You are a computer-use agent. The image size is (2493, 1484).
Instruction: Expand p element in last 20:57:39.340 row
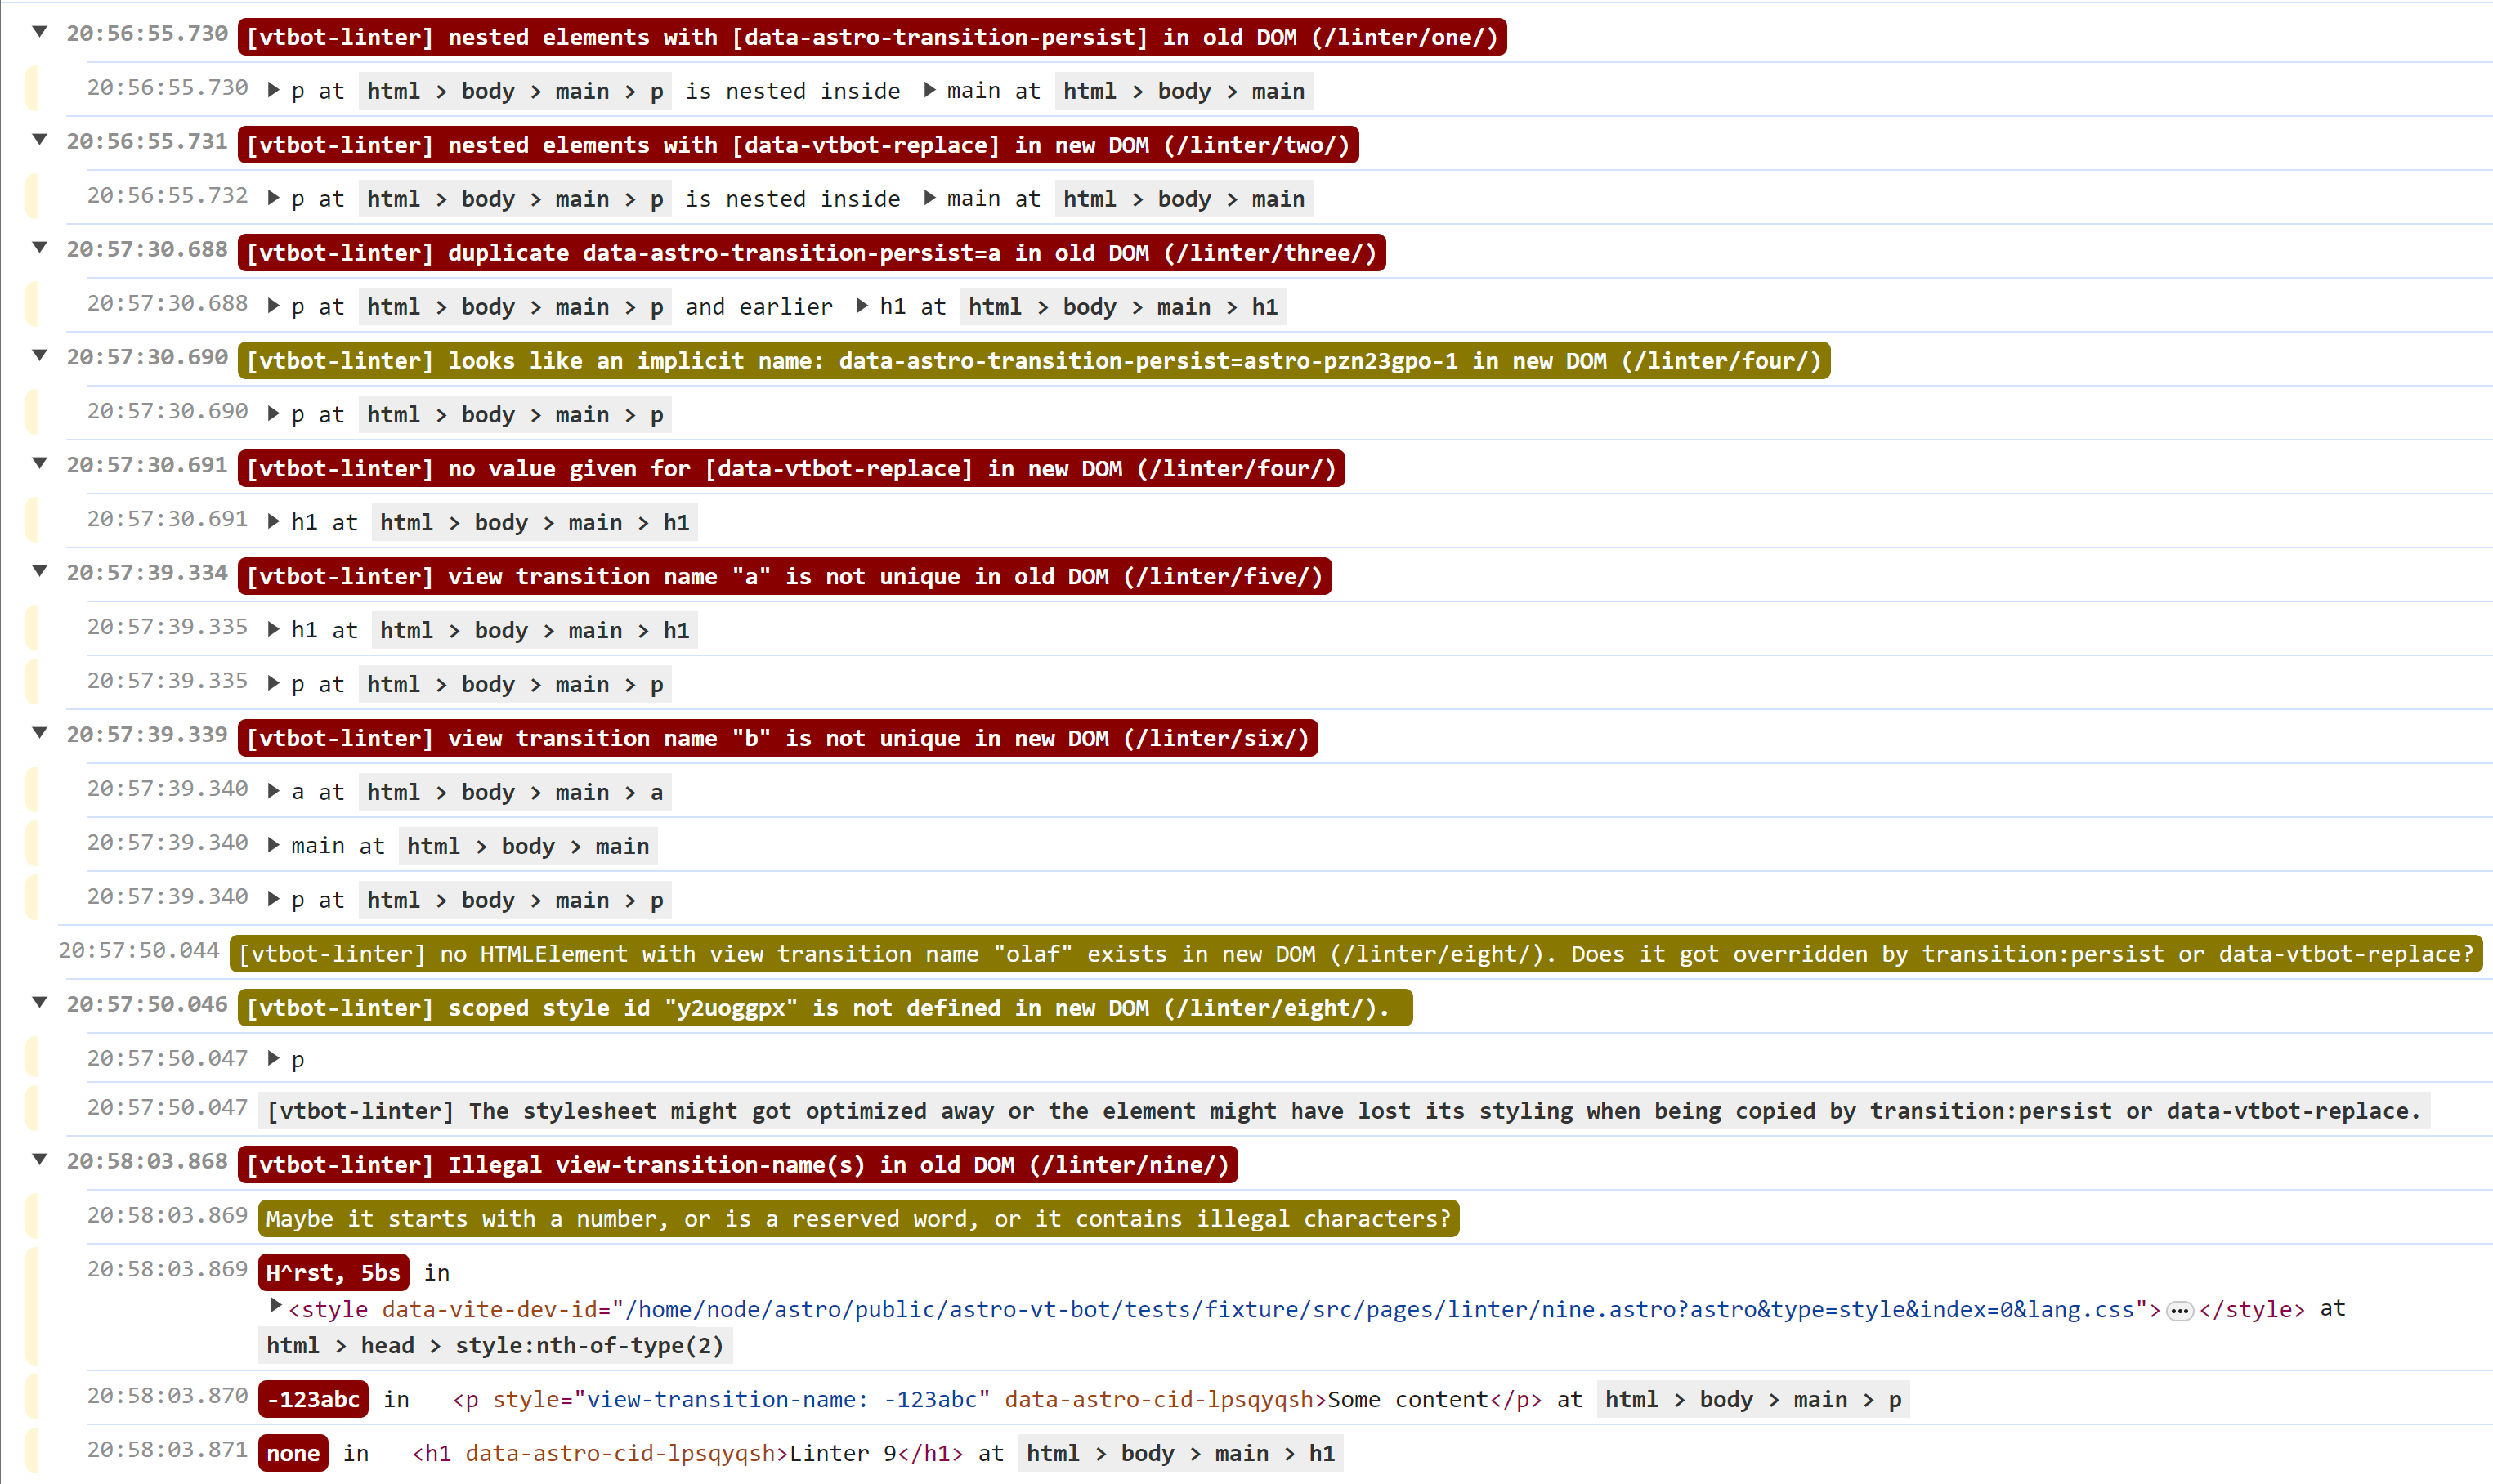274,900
